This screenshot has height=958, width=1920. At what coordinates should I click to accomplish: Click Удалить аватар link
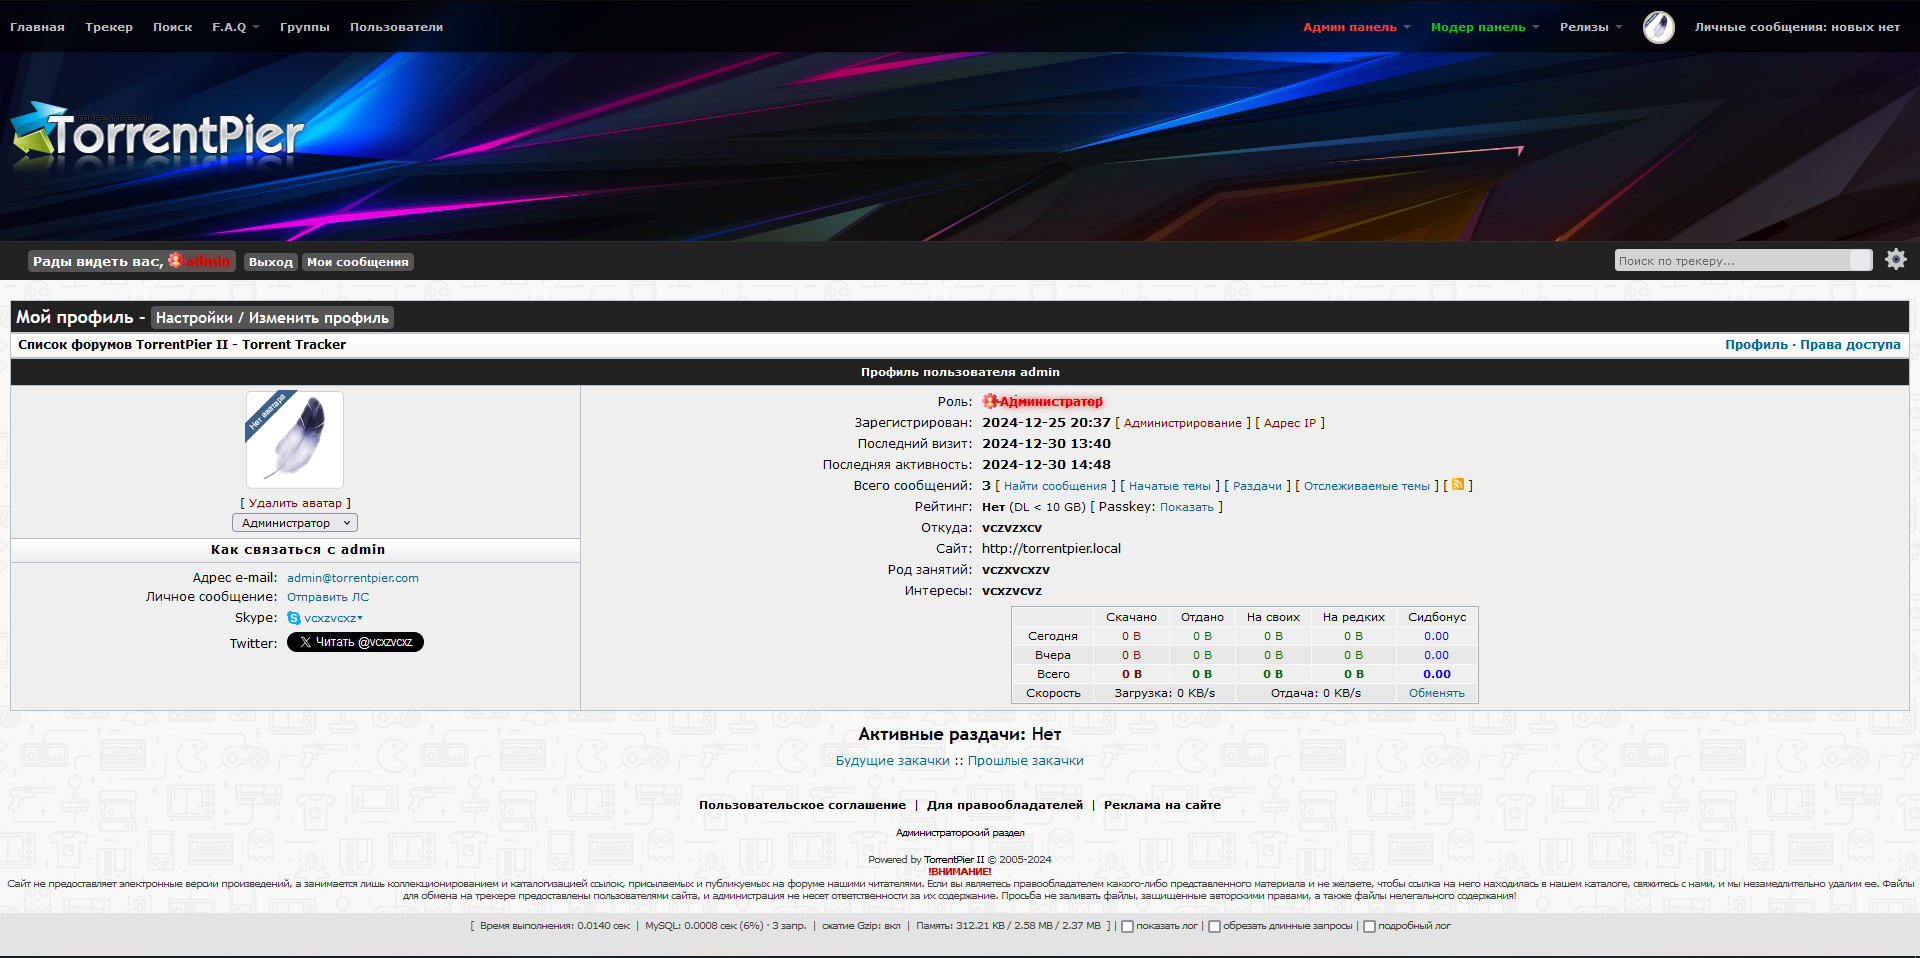[295, 503]
